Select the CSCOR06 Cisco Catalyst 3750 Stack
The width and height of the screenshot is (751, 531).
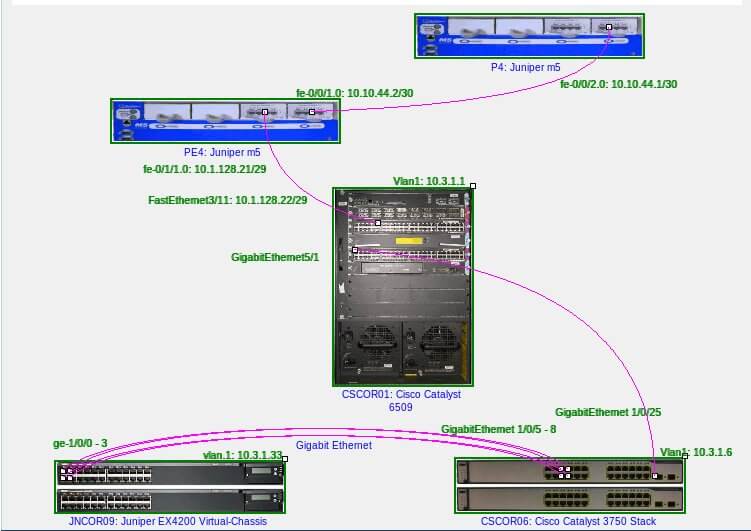pos(570,485)
